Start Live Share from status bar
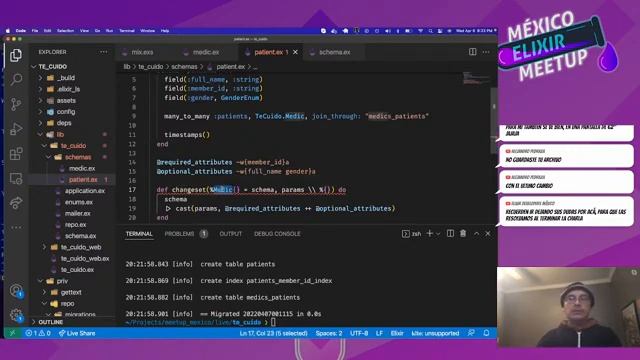Screen dimensions: 640x360 pos(77,333)
